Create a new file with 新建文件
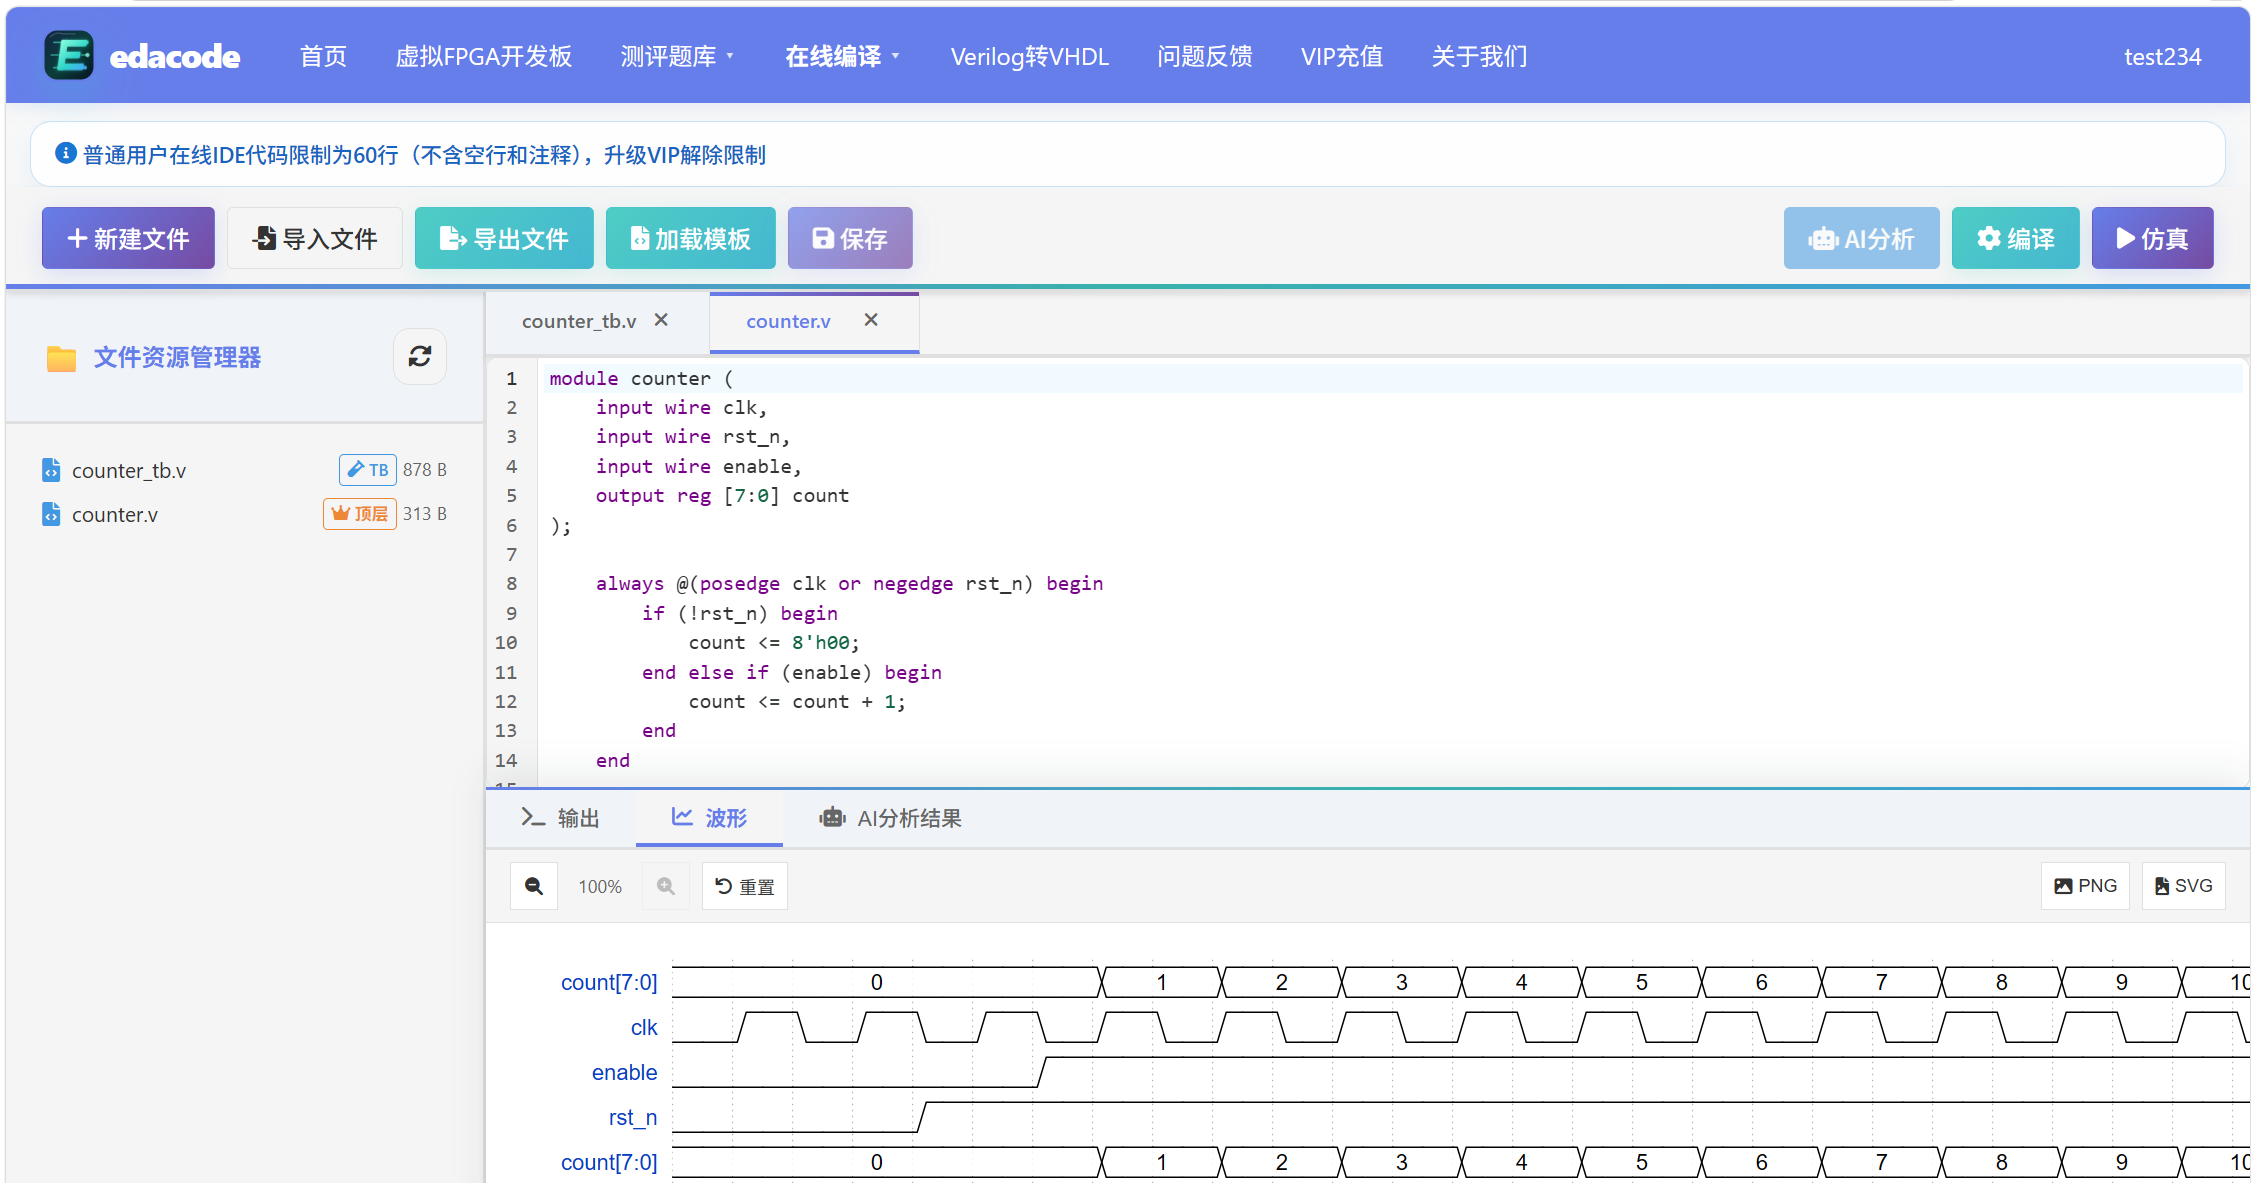The width and height of the screenshot is (2255, 1183). pos(128,238)
